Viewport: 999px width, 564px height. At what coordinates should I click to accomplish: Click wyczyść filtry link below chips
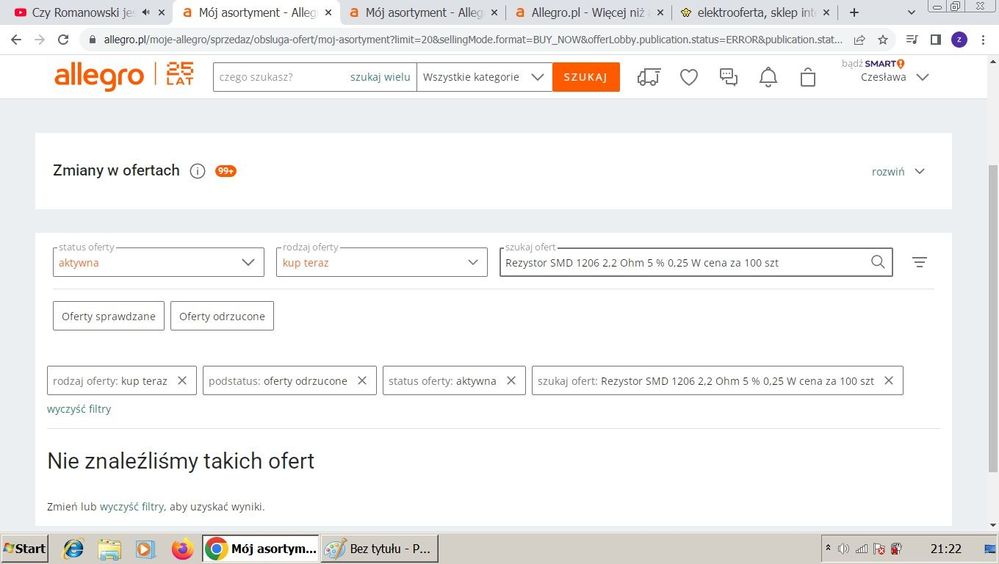[x=79, y=409]
